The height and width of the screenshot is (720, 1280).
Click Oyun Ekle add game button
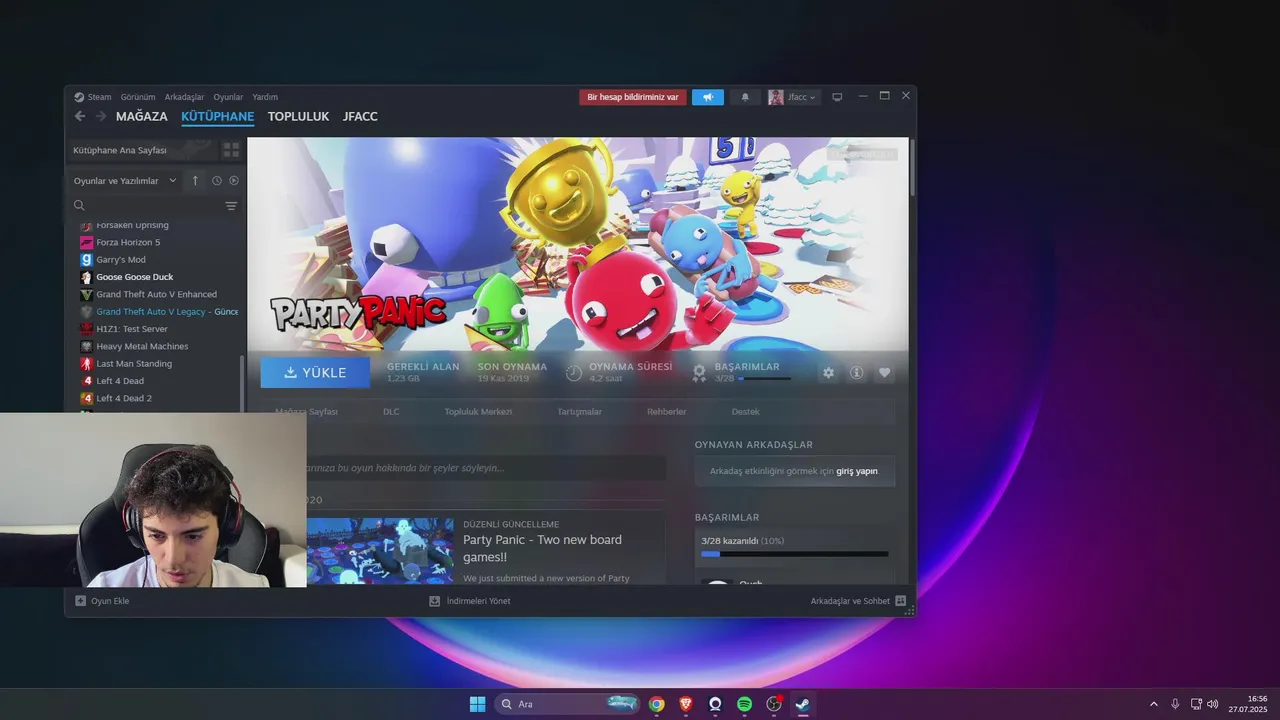pyautogui.click(x=102, y=601)
